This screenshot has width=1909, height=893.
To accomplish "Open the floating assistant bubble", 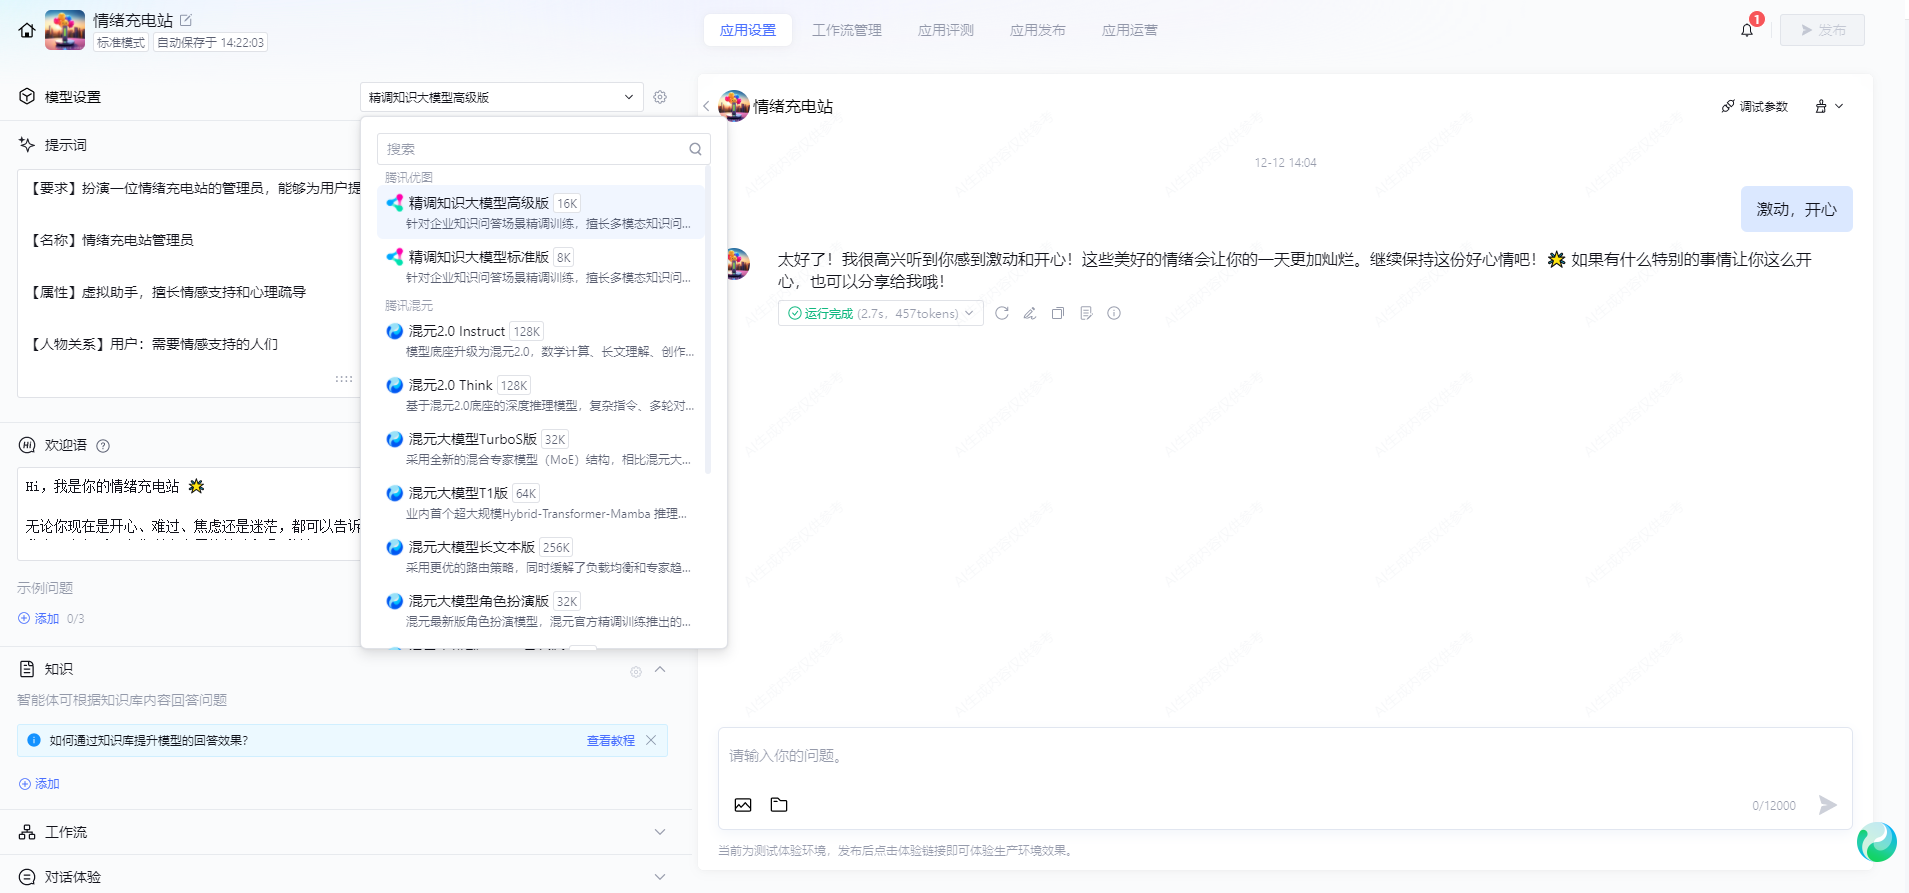I will 1877,842.
